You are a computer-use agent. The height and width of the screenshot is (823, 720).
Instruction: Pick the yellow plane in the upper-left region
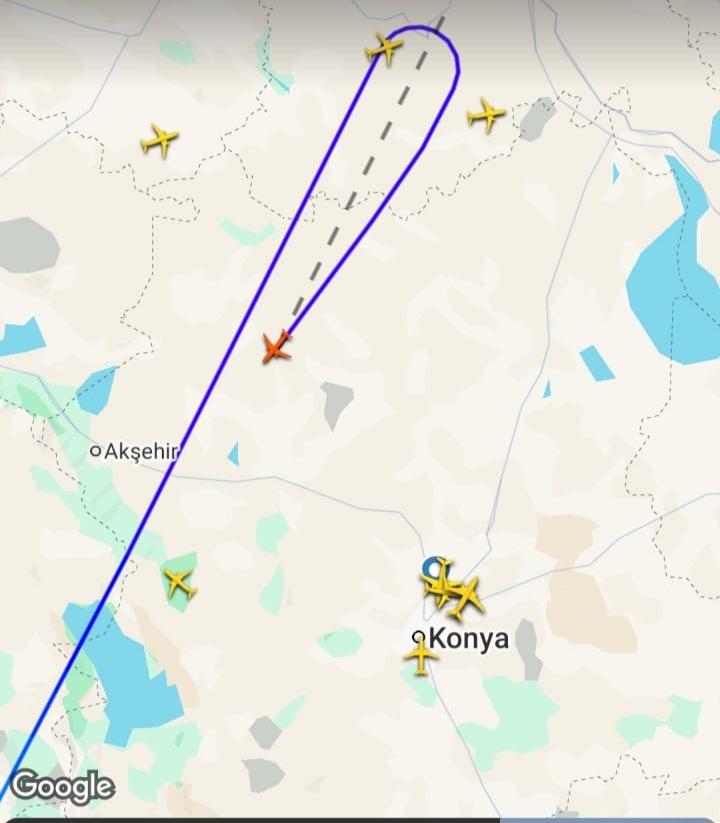point(160,140)
